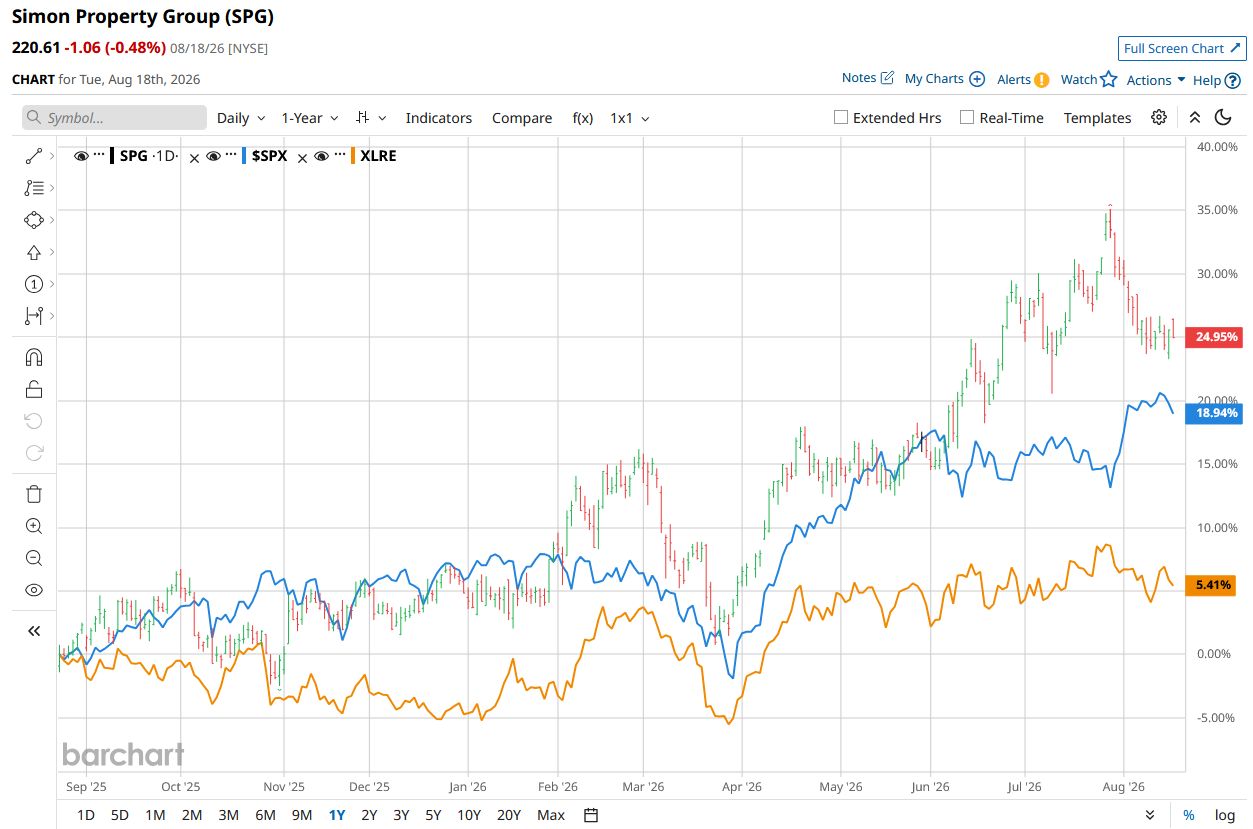
Task: Open the Indicators menu
Action: click(438, 118)
